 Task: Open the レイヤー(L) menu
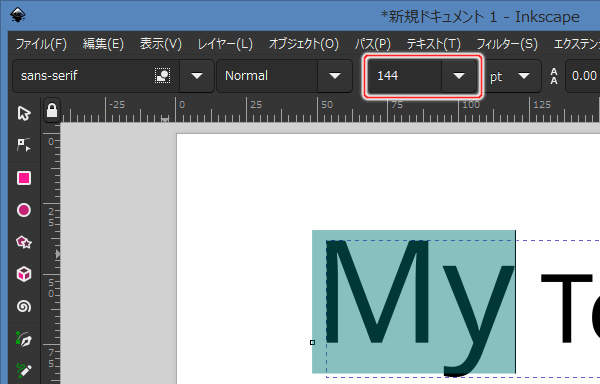tap(225, 44)
